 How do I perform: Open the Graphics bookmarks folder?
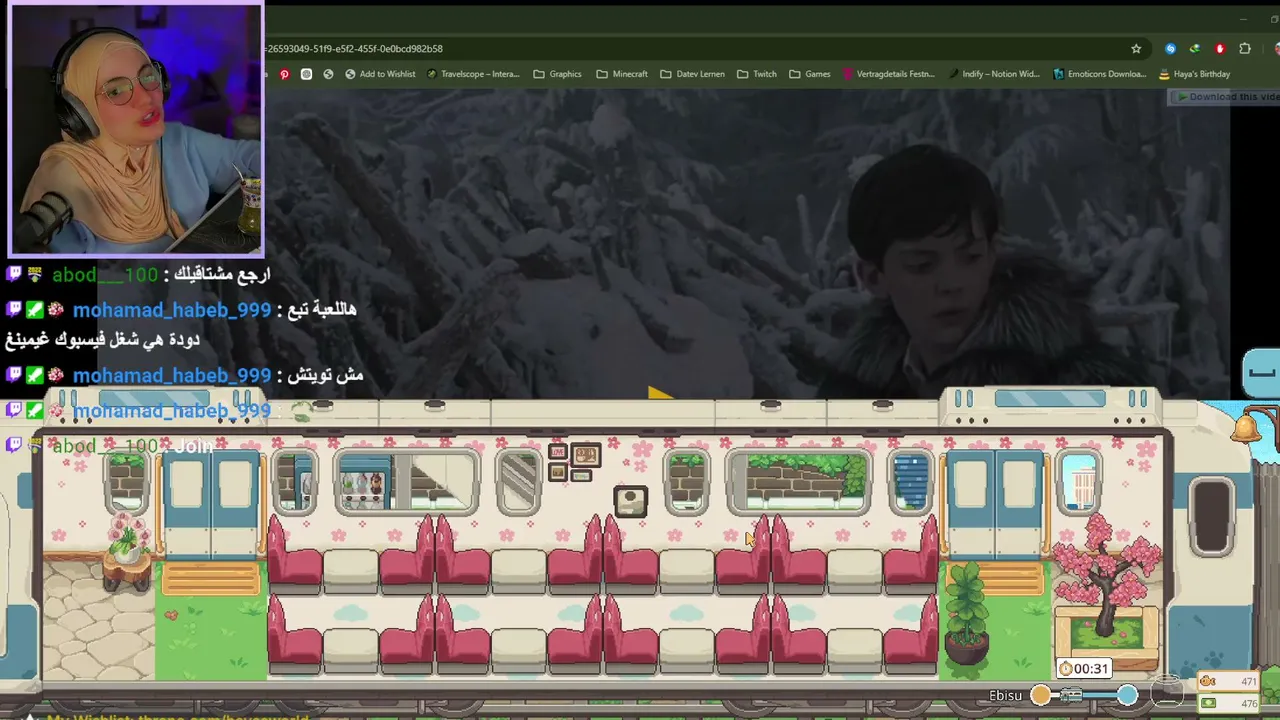[558, 74]
